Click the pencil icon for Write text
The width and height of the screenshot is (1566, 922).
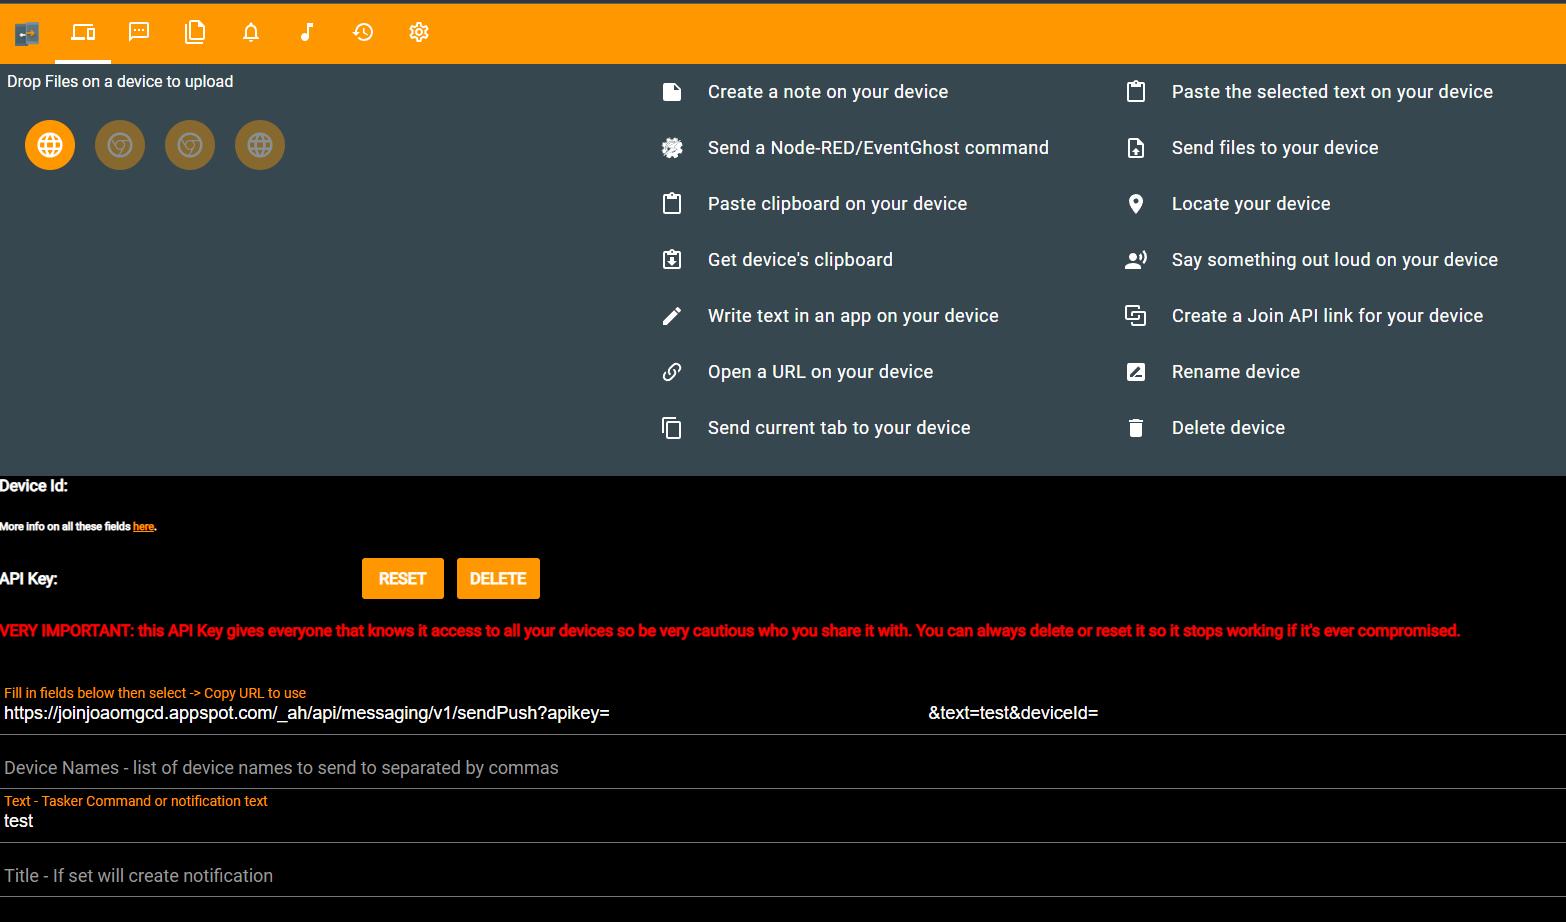(x=672, y=316)
